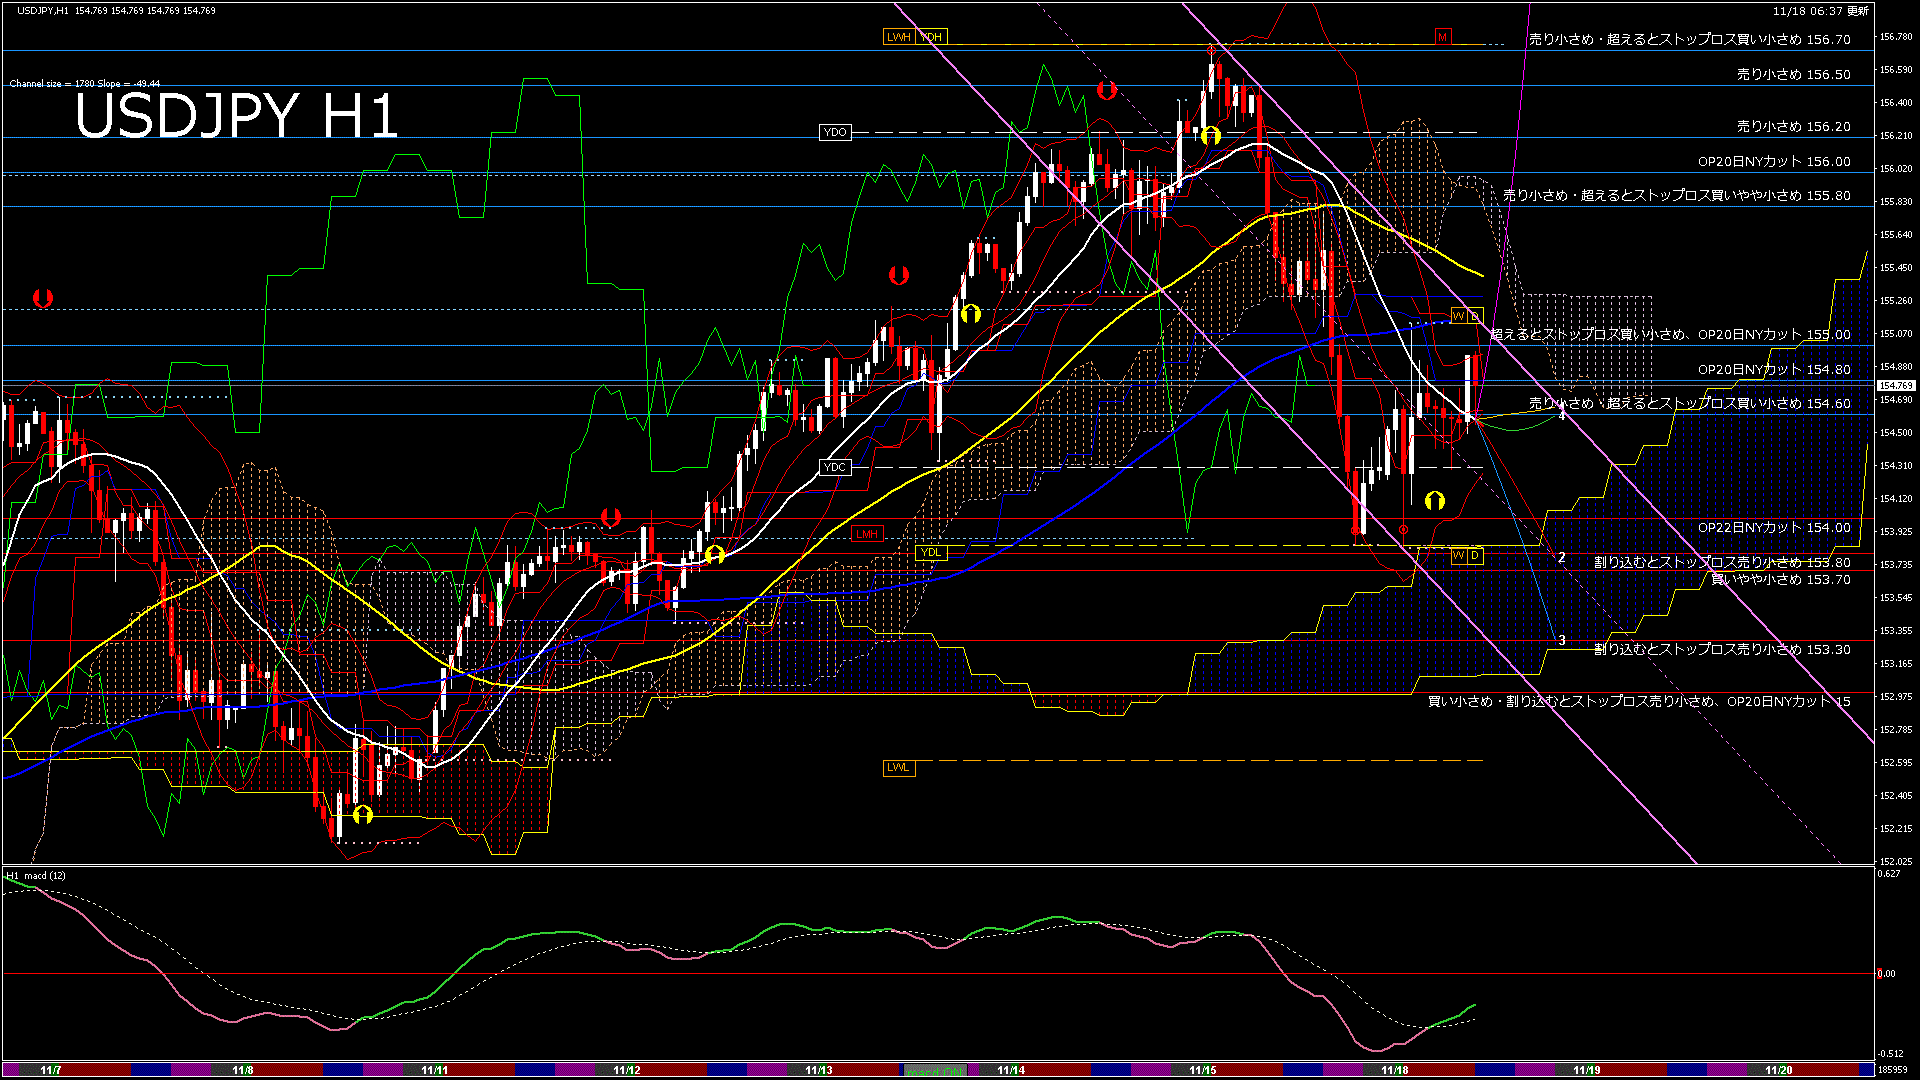Click the 11/15 date marker on timeline
This screenshot has width=1920, height=1080.
click(x=1202, y=1070)
